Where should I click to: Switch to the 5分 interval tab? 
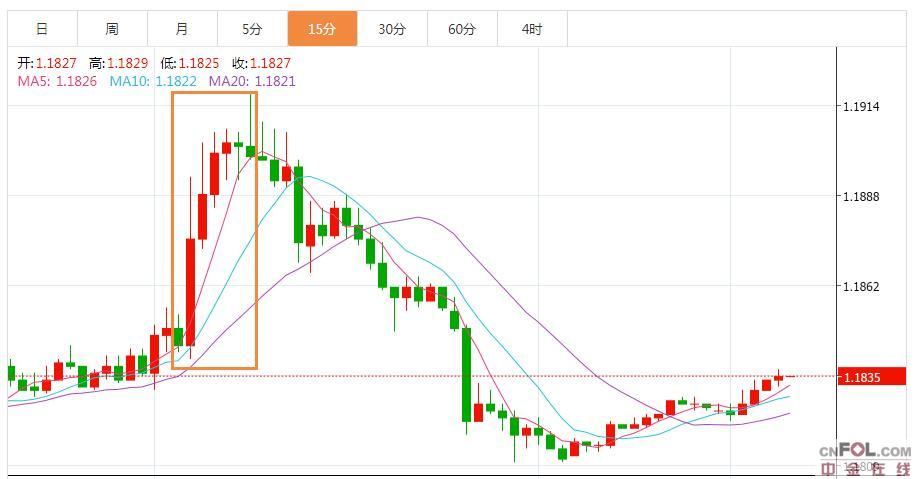(252, 29)
